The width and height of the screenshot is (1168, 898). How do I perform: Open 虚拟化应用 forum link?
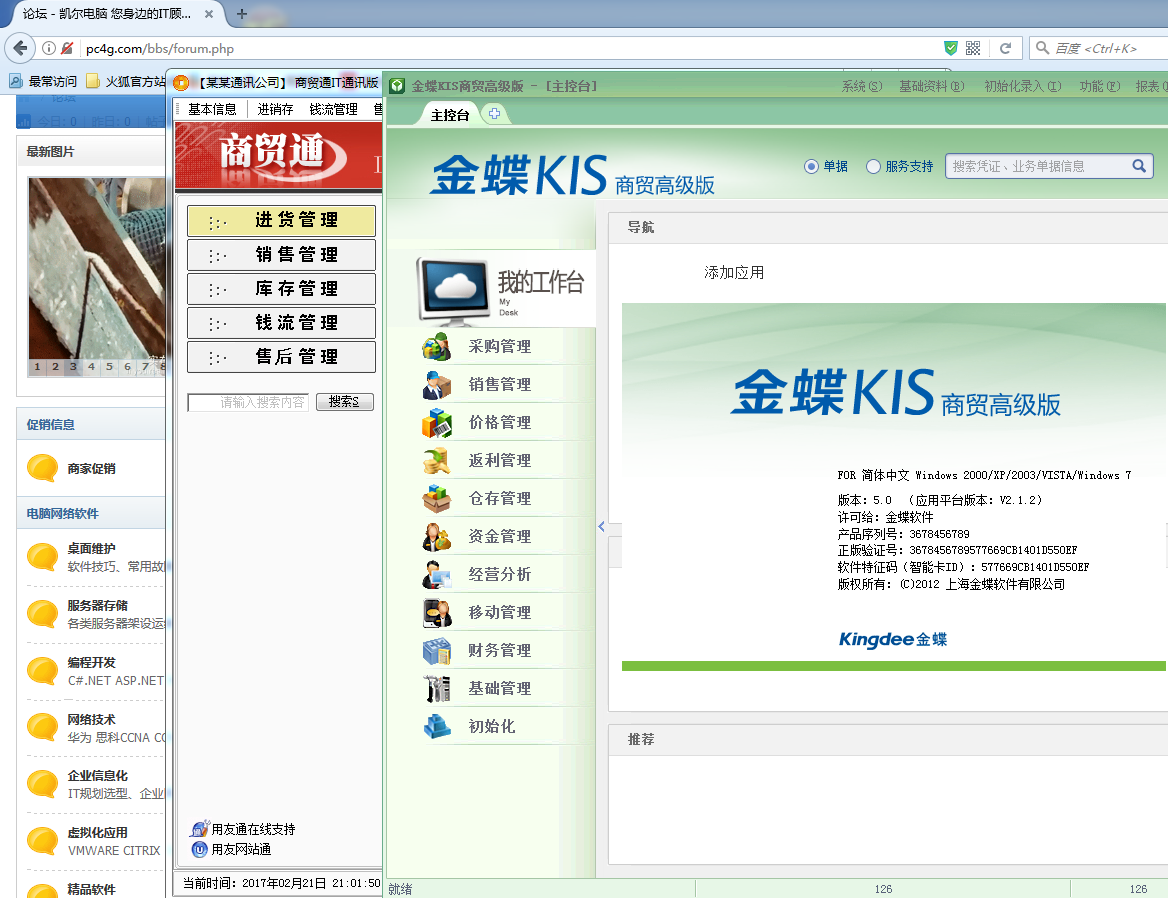pyautogui.click(x=97, y=832)
